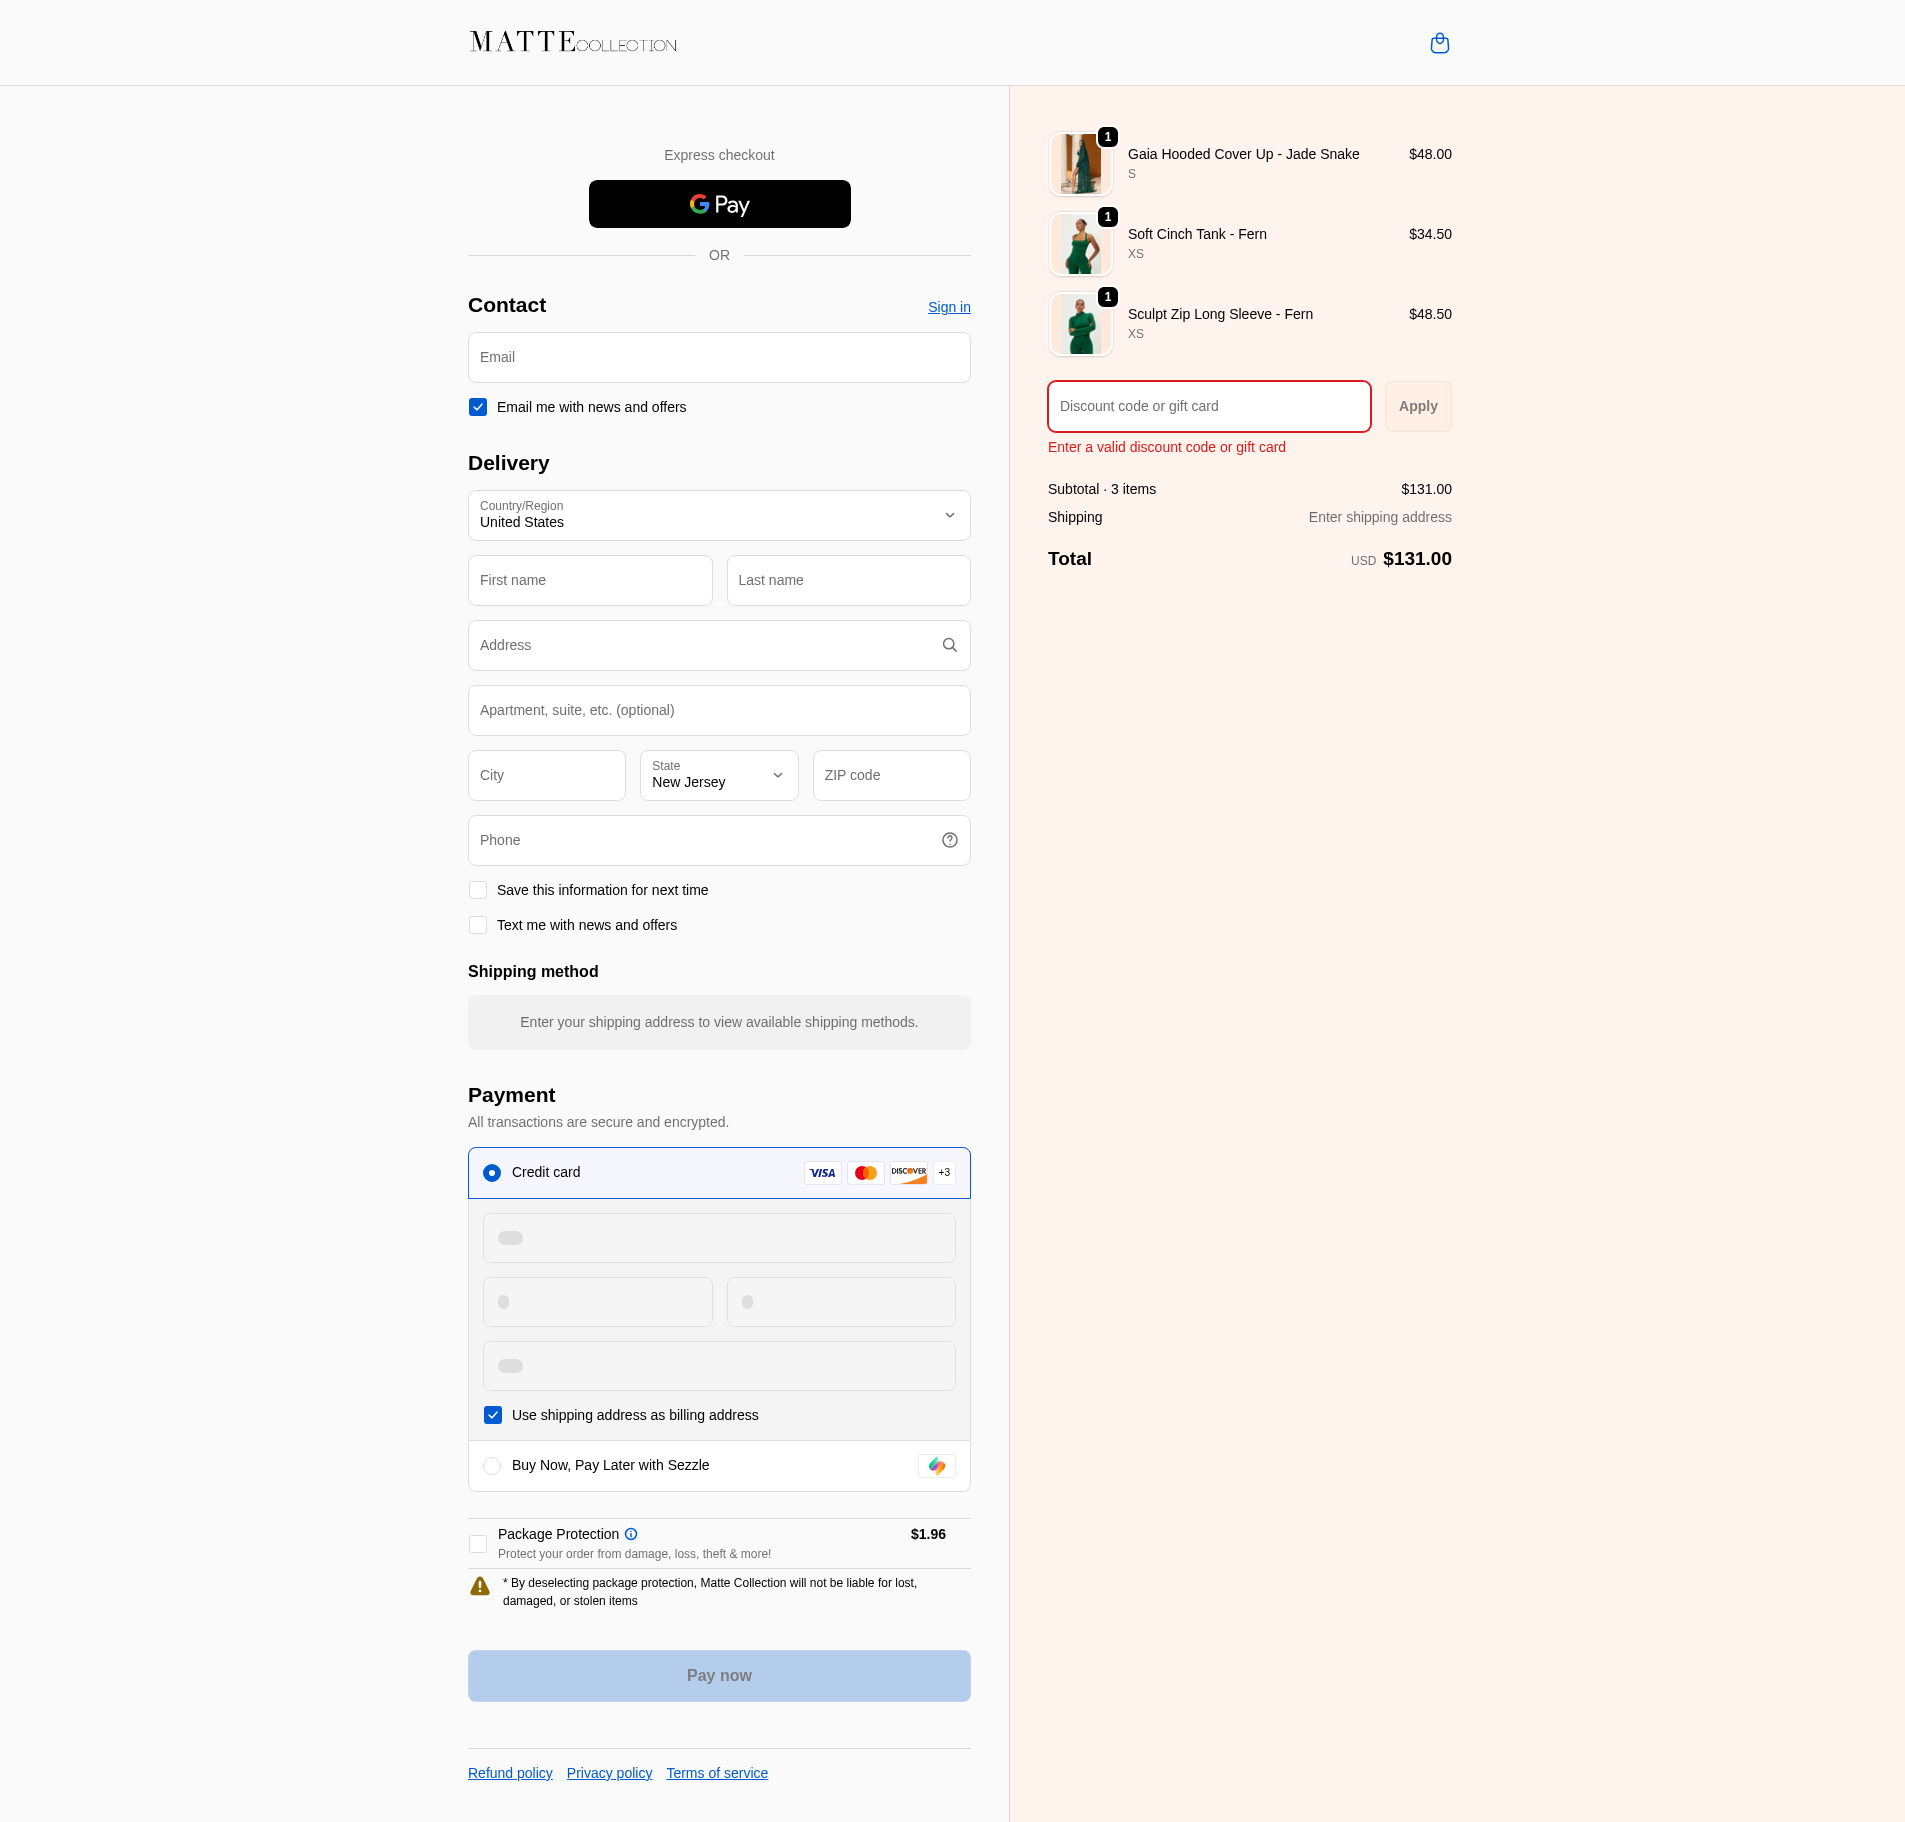Open the Country/Region dropdown
This screenshot has width=1905, height=1822.
tap(719, 515)
